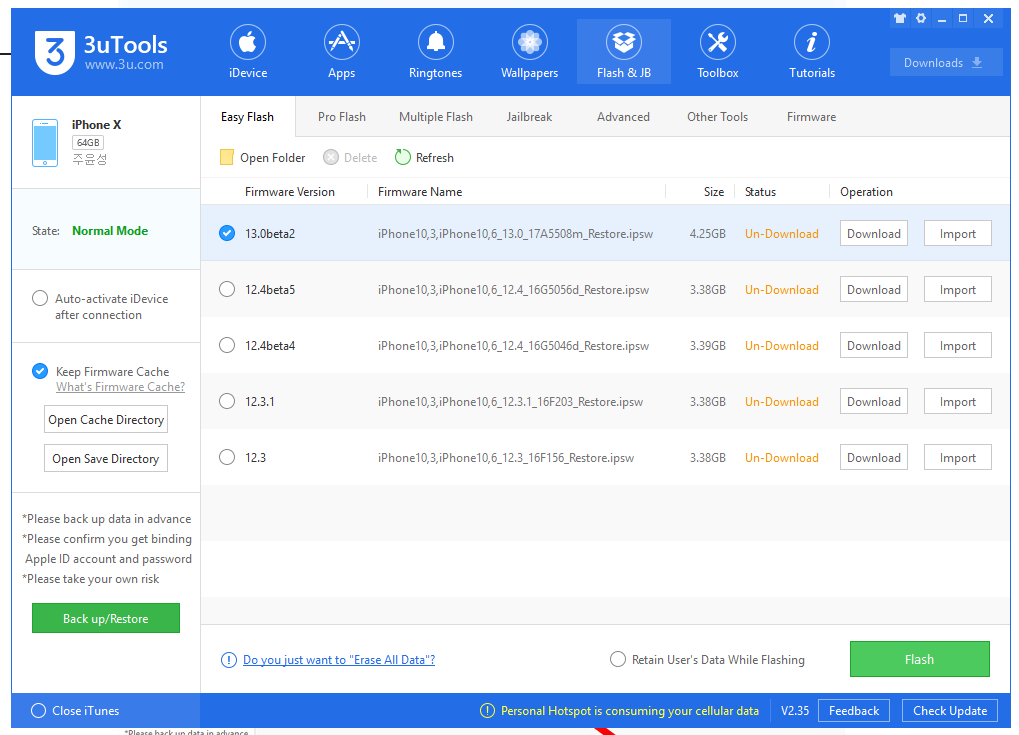Click the Back up/Restore button
The height and width of the screenshot is (735, 1019).
[106, 618]
